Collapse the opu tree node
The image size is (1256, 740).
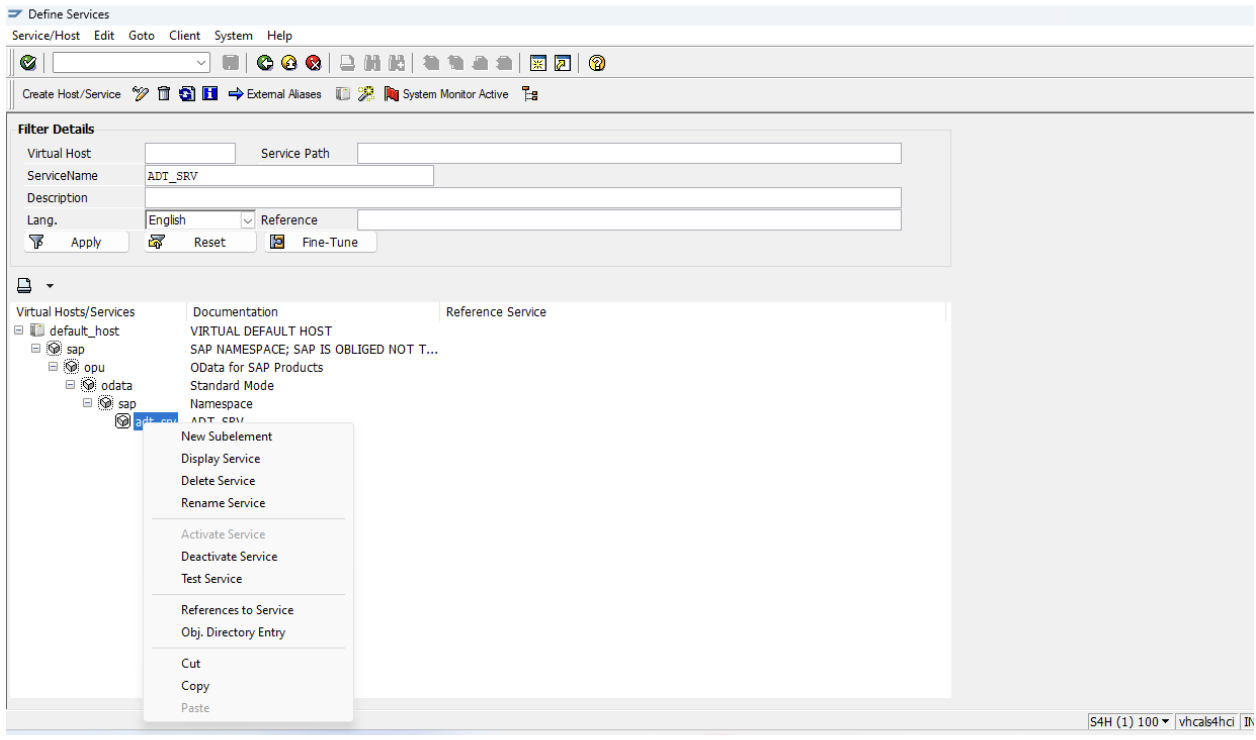(53, 367)
